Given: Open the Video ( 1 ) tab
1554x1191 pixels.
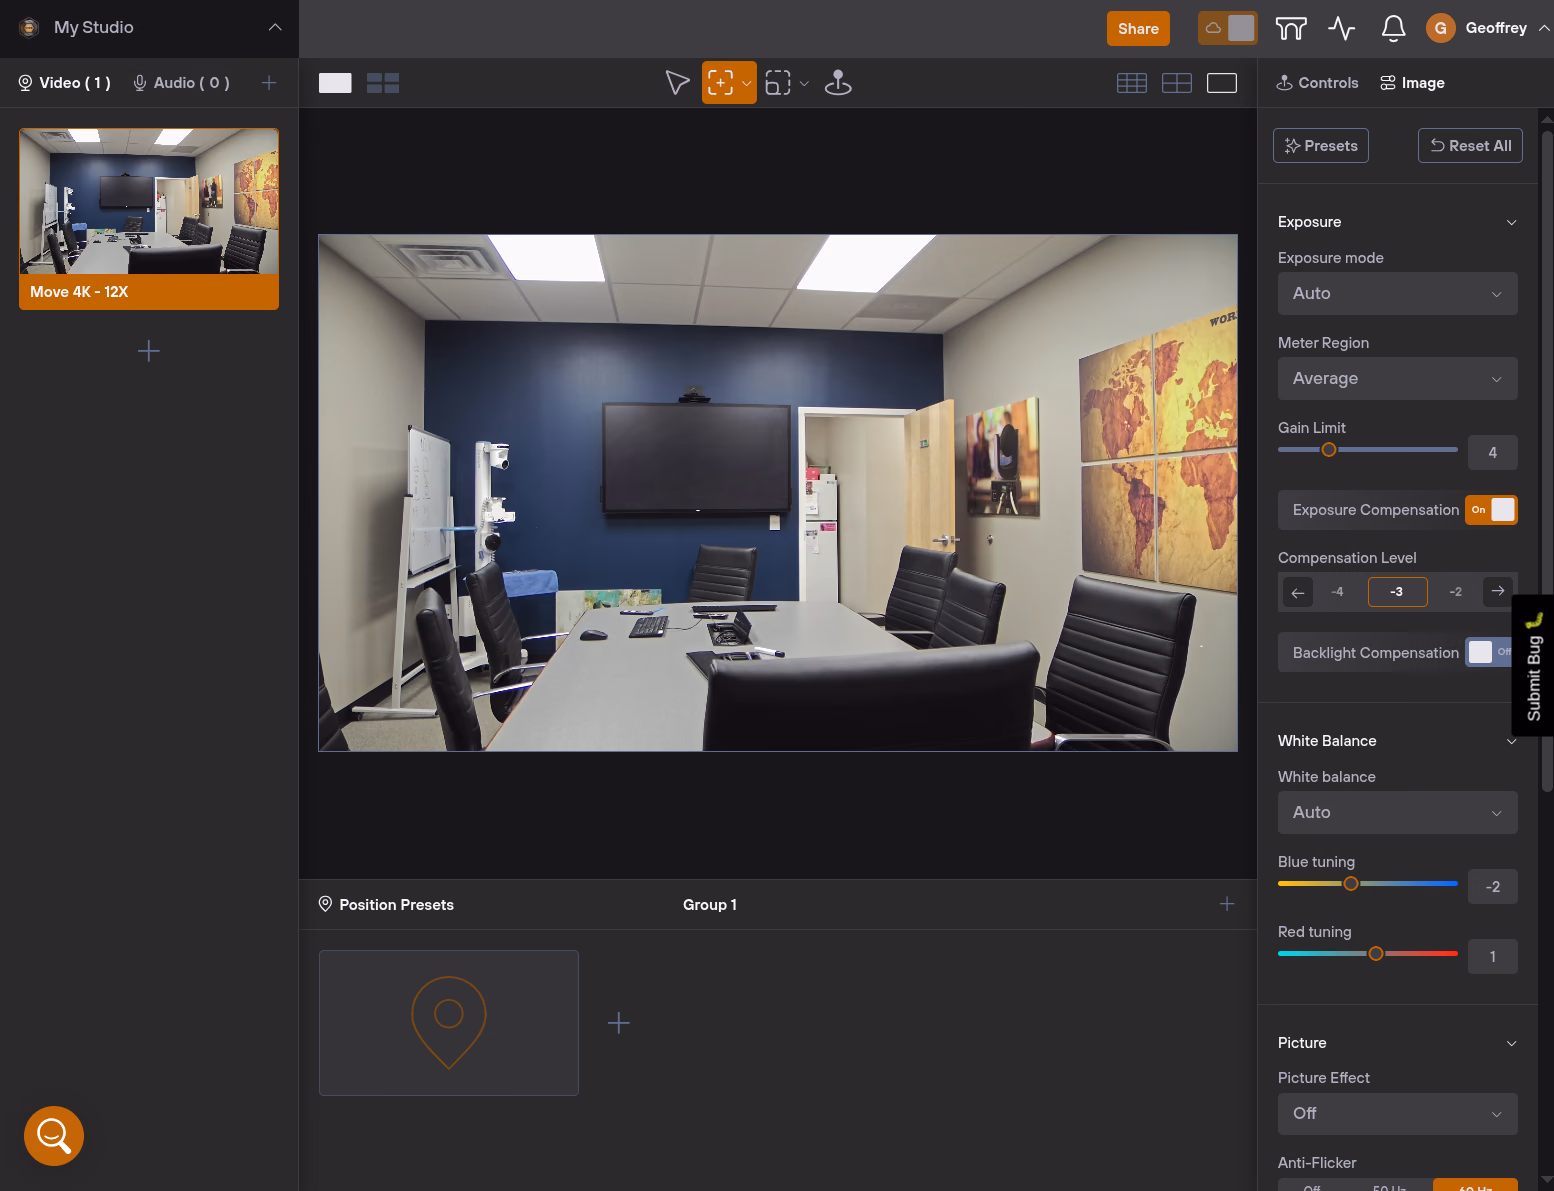Looking at the screenshot, I should point(65,83).
